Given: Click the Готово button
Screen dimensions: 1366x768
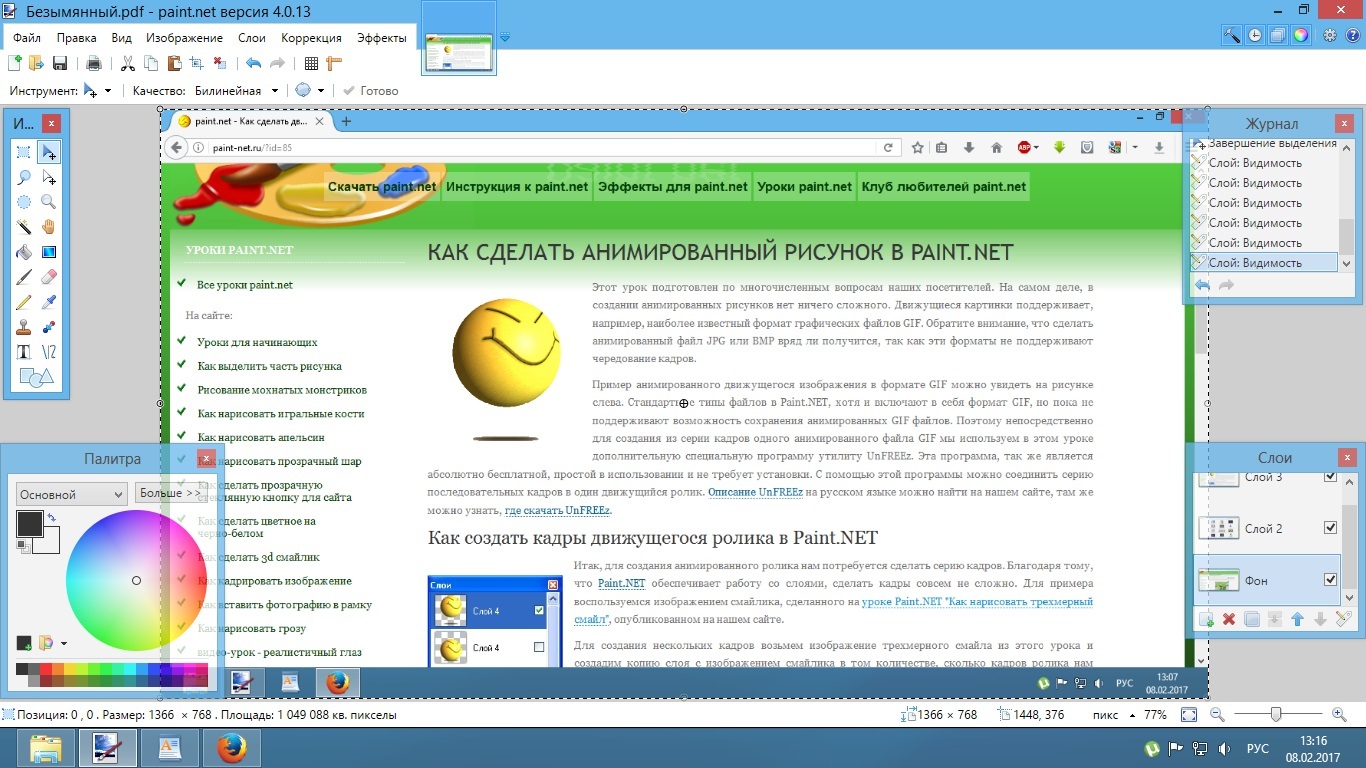Looking at the screenshot, I should tap(370, 91).
